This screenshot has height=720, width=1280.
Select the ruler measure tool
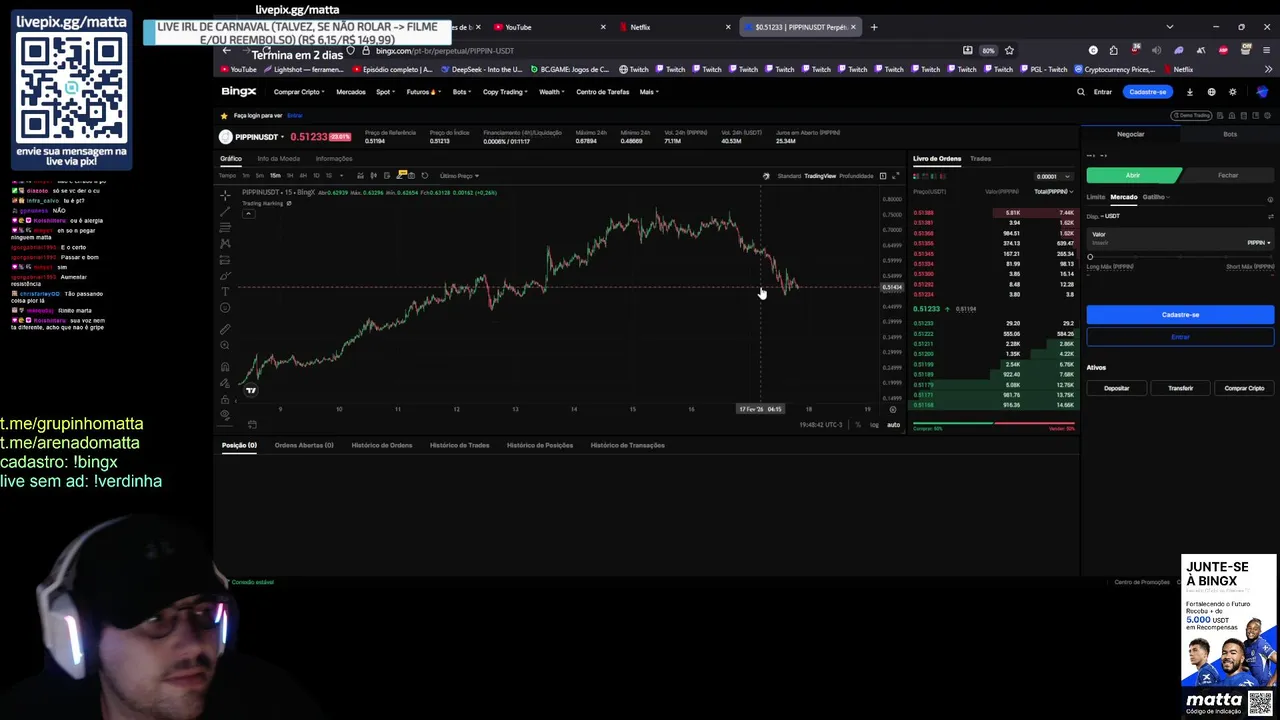pos(225,329)
